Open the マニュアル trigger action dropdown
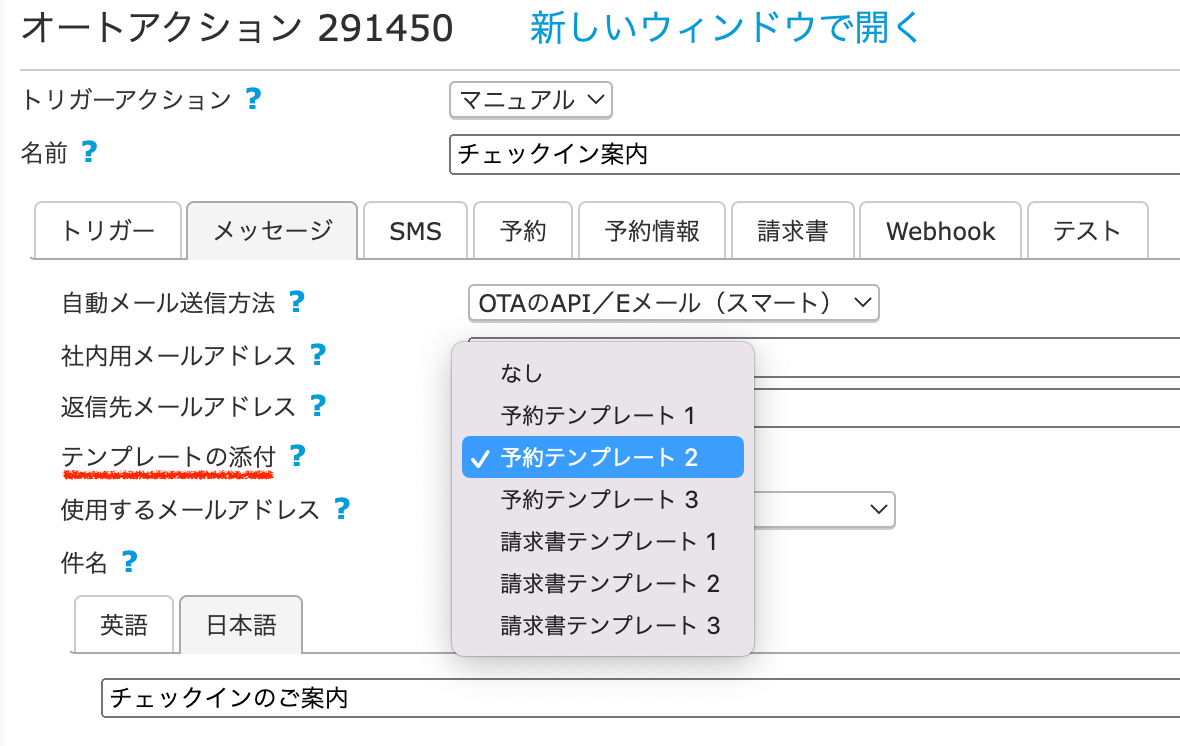1180x746 pixels. click(x=531, y=100)
